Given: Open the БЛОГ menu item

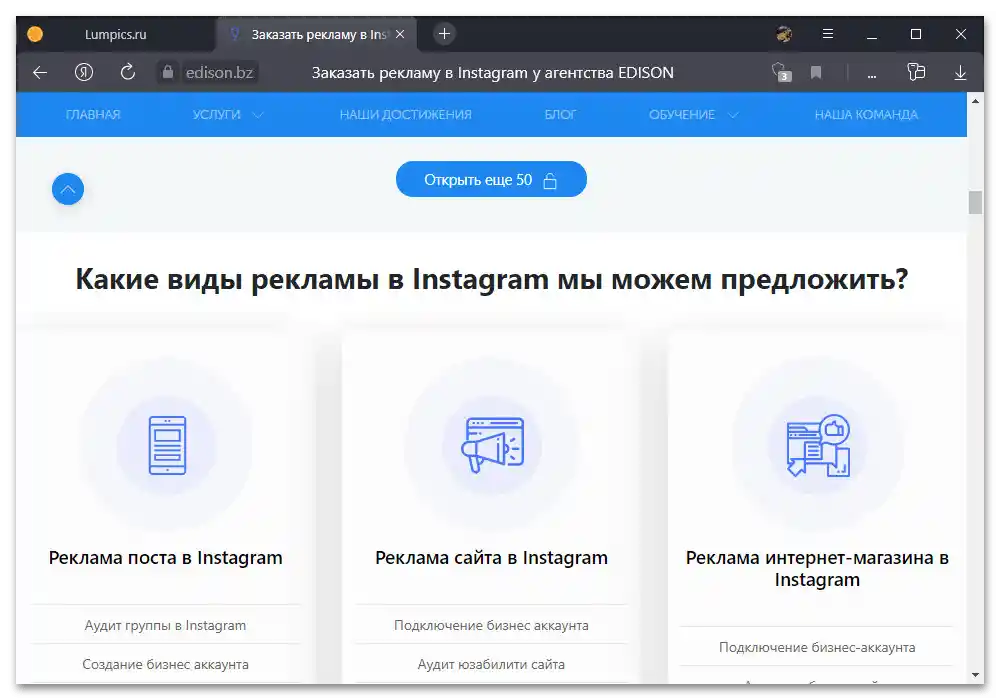Looking at the screenshot, I should (560, 115).
